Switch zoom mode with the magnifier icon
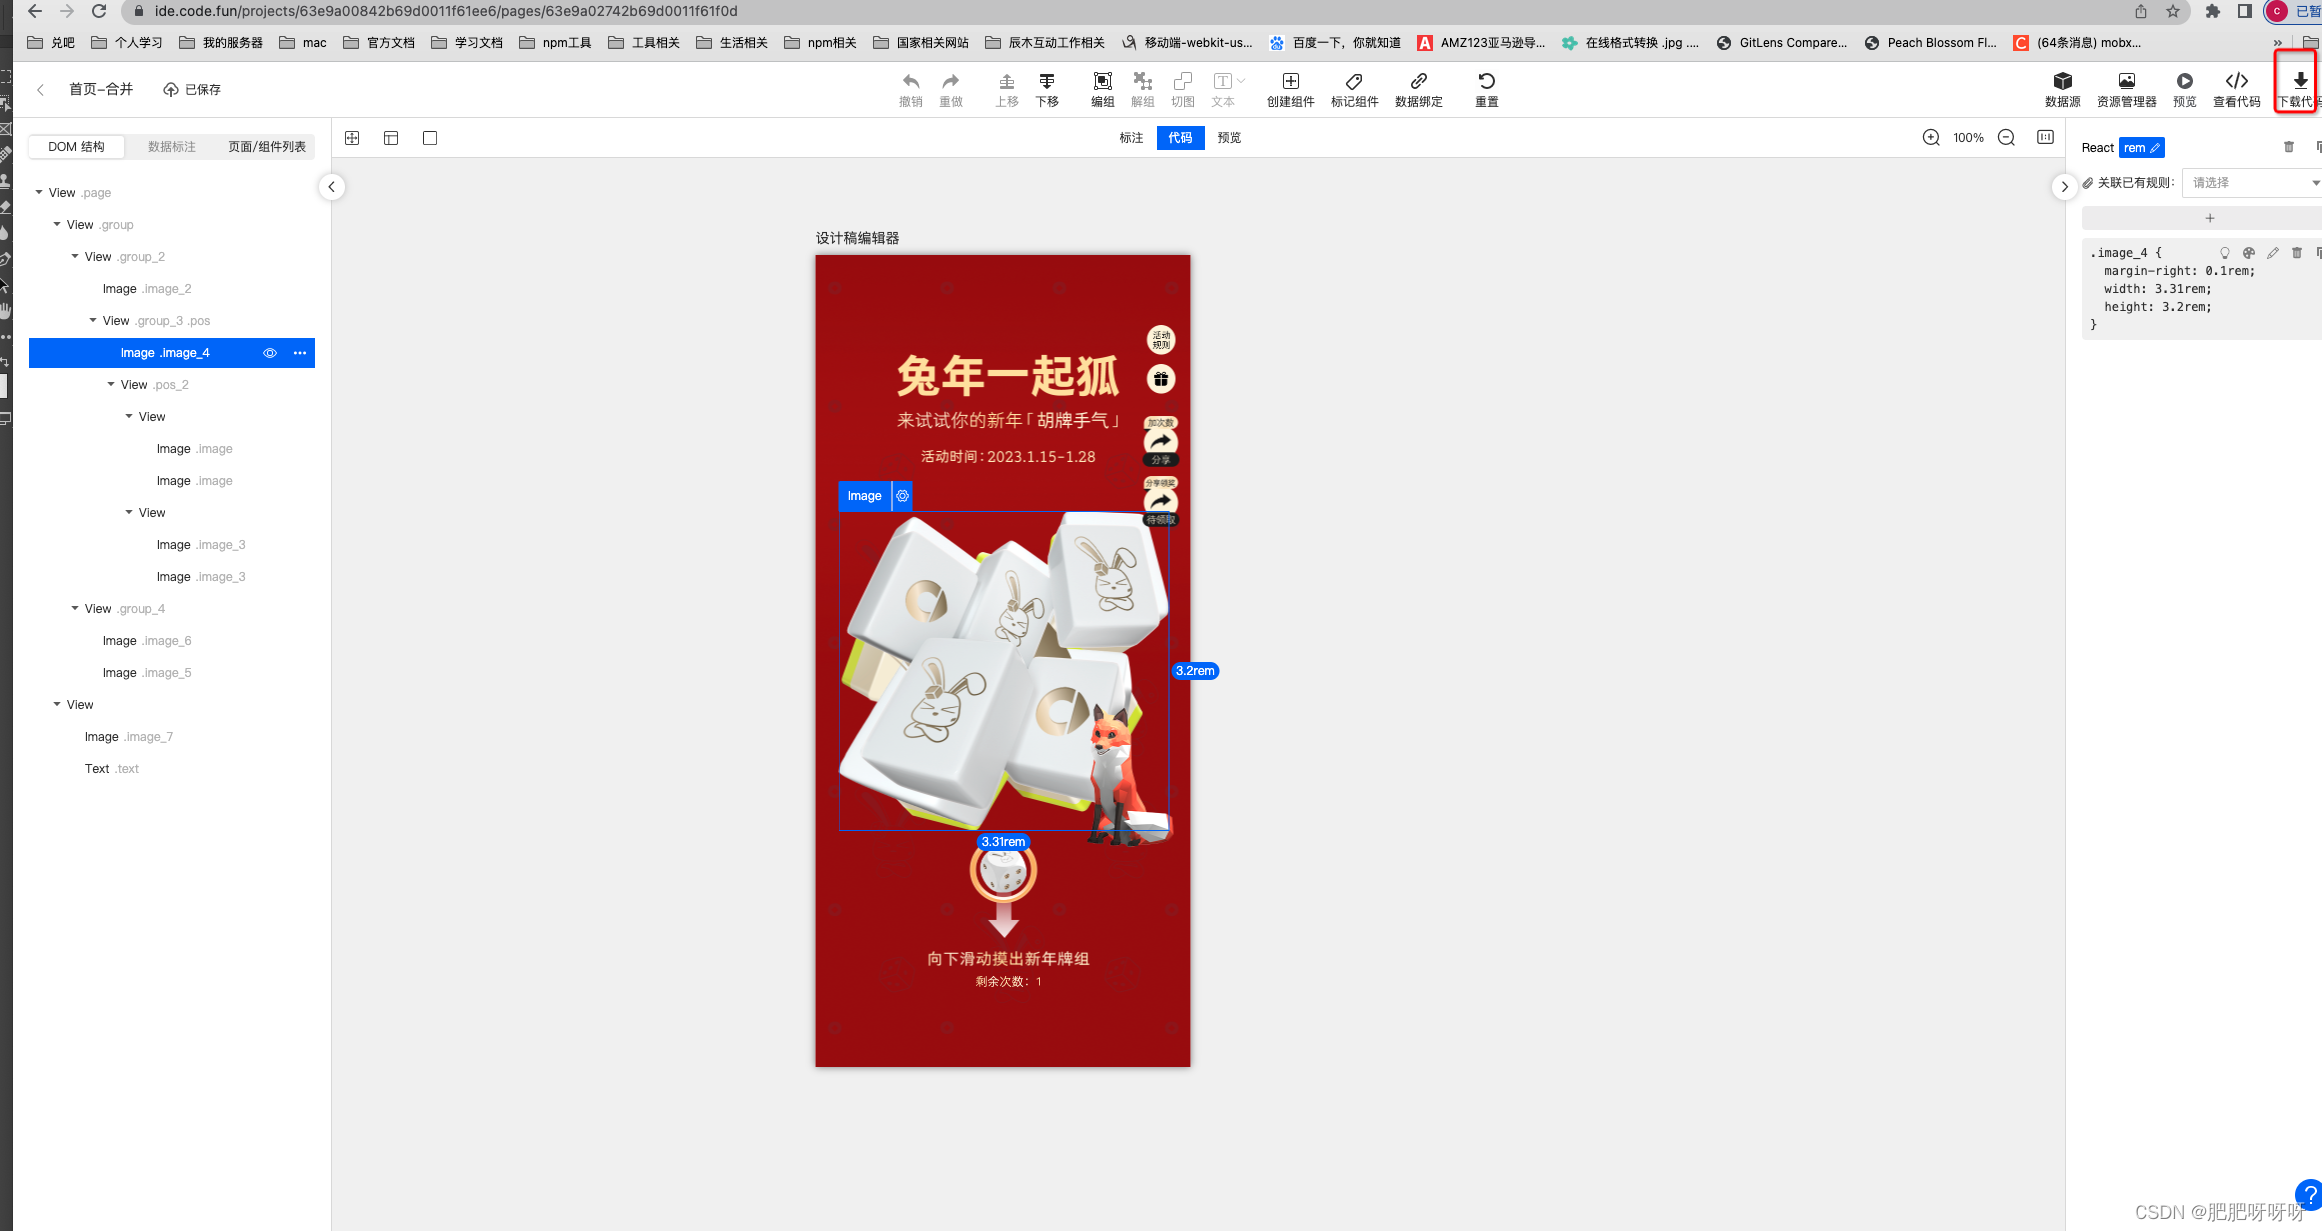 click(1931, 138)
